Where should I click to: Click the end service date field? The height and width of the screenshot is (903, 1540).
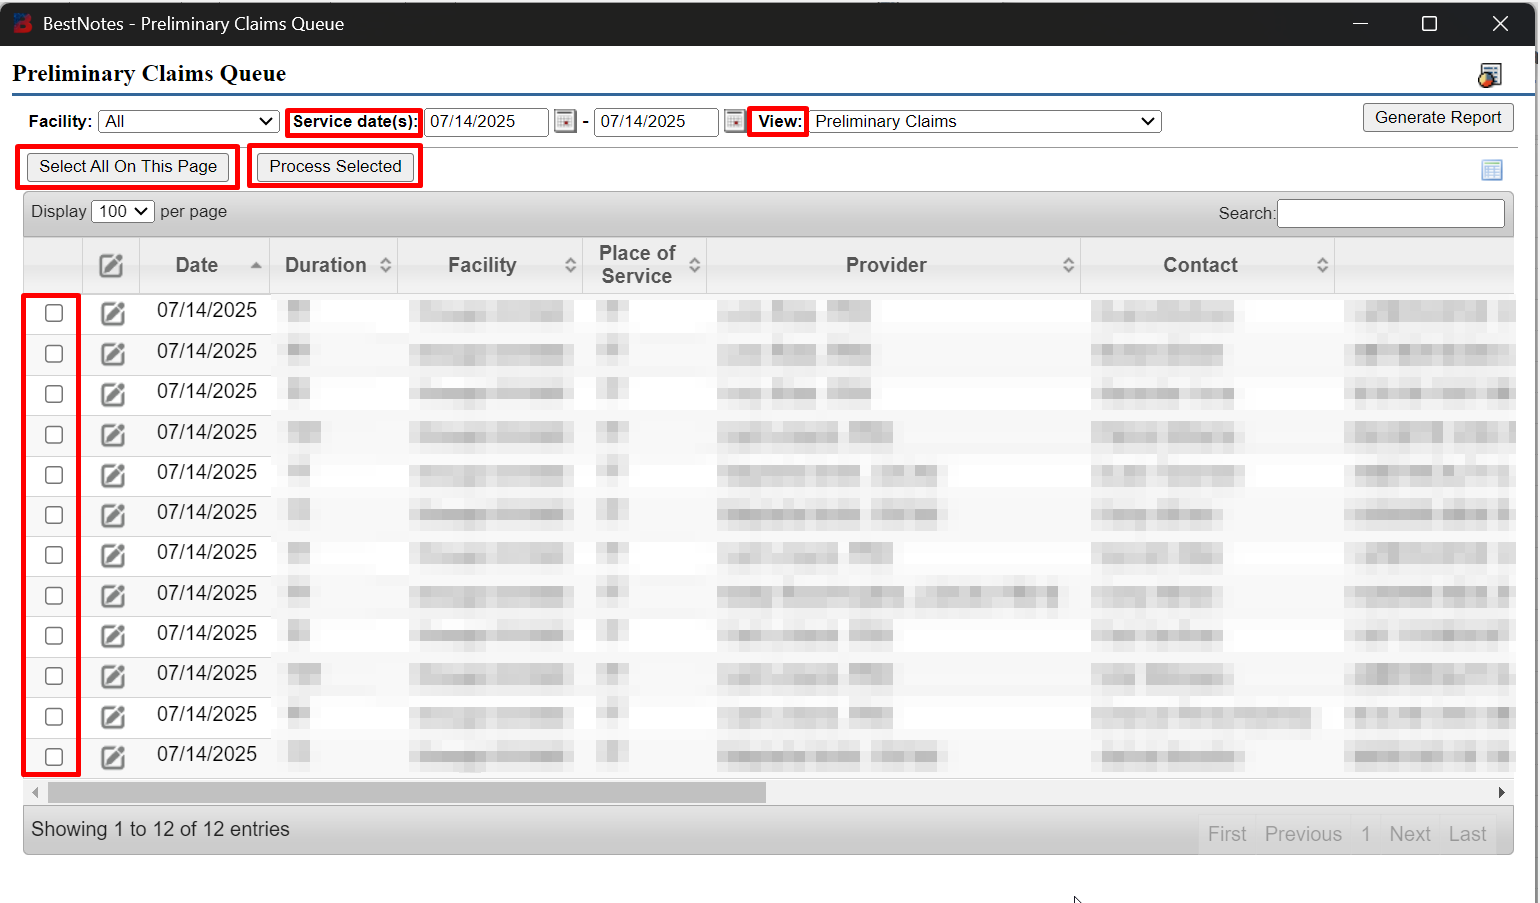656,121
